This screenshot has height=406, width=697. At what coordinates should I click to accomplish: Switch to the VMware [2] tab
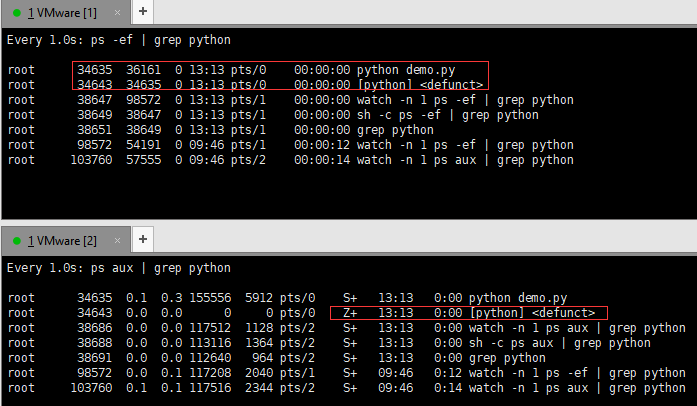(68, 241)
